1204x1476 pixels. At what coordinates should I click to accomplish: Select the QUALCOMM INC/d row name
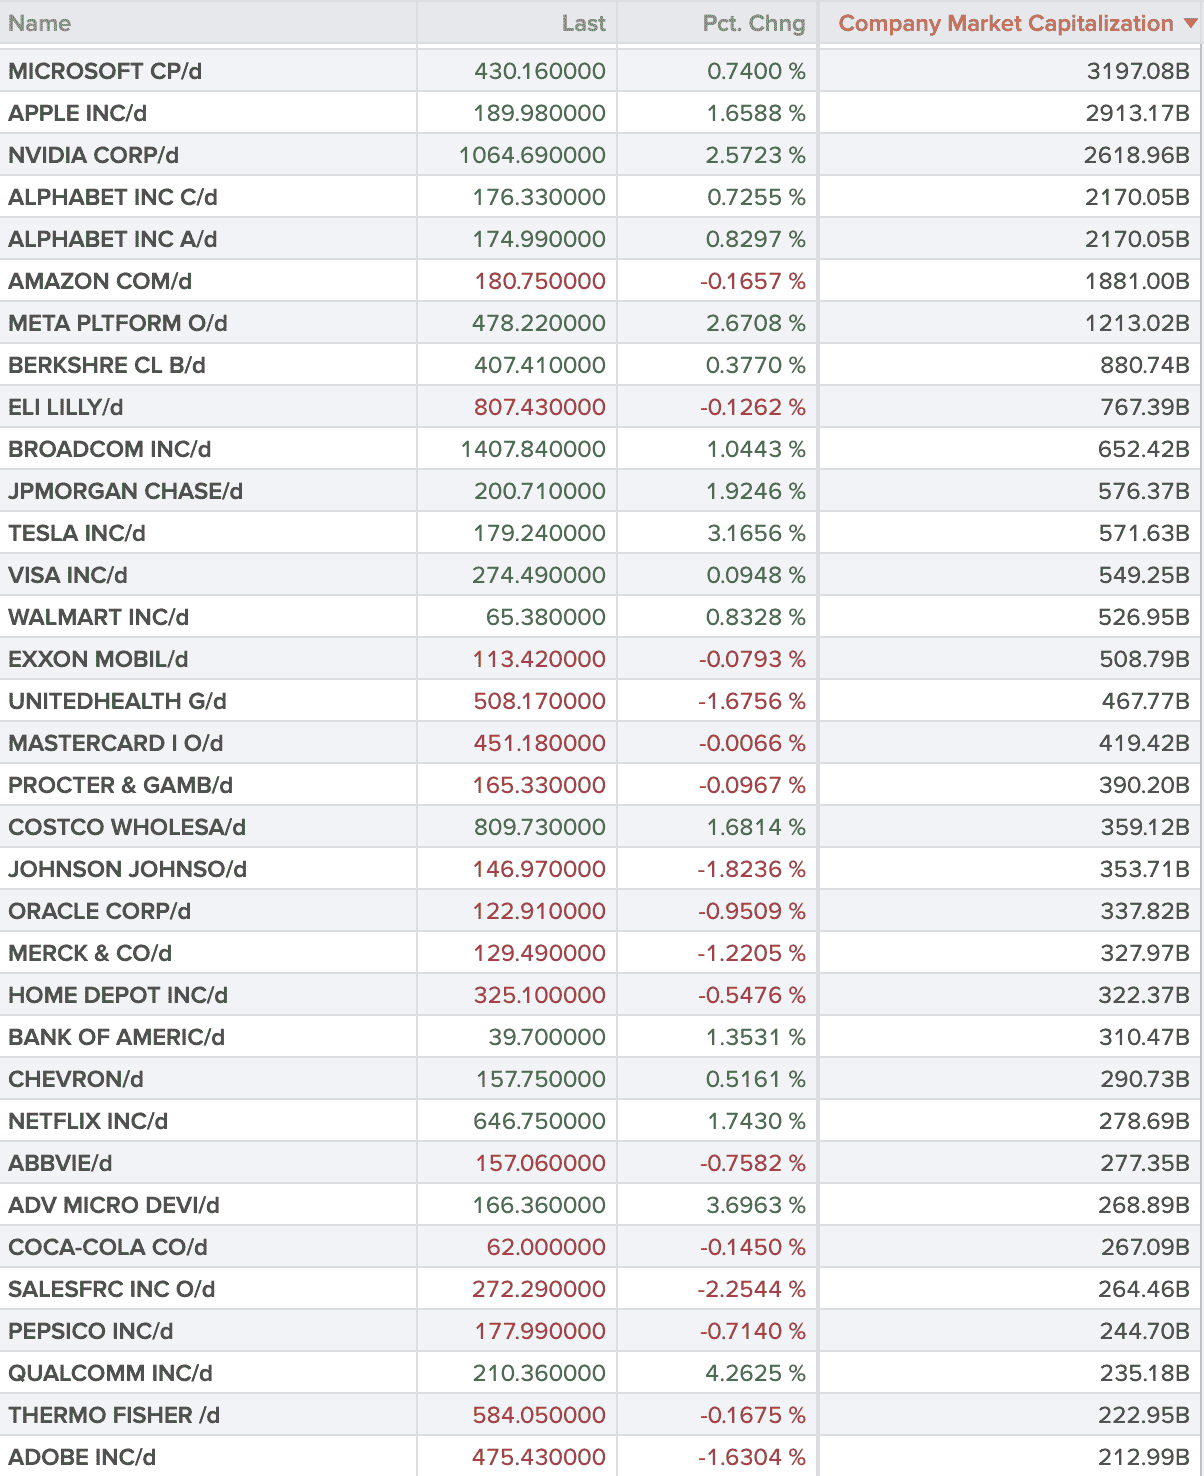click(x=111, y=1373)
